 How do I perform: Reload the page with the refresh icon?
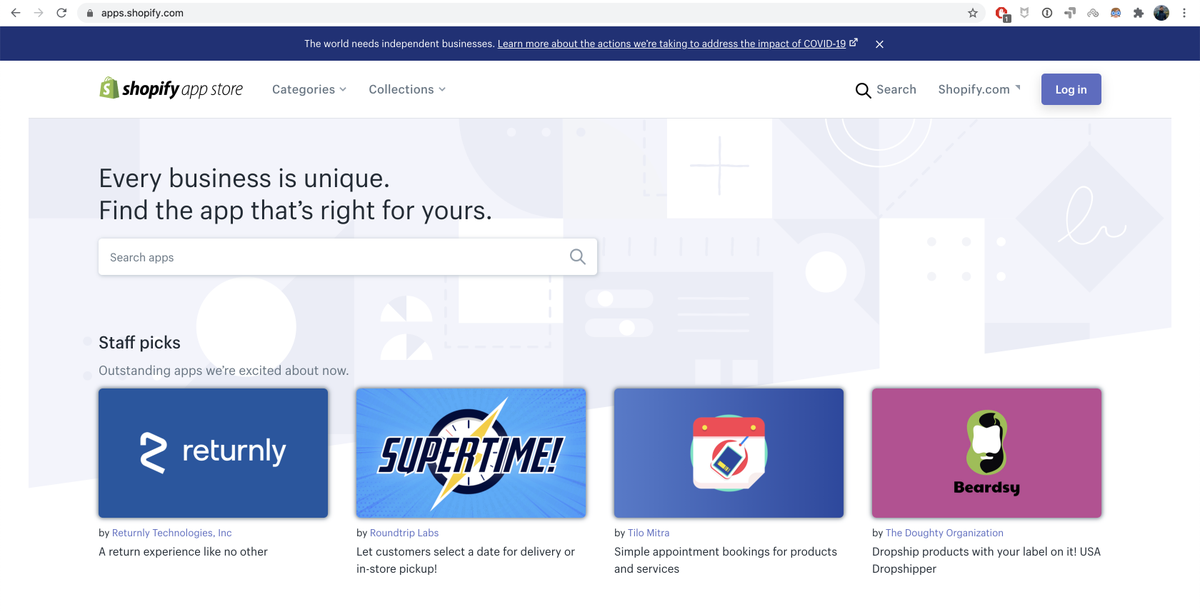coord(62,13)
